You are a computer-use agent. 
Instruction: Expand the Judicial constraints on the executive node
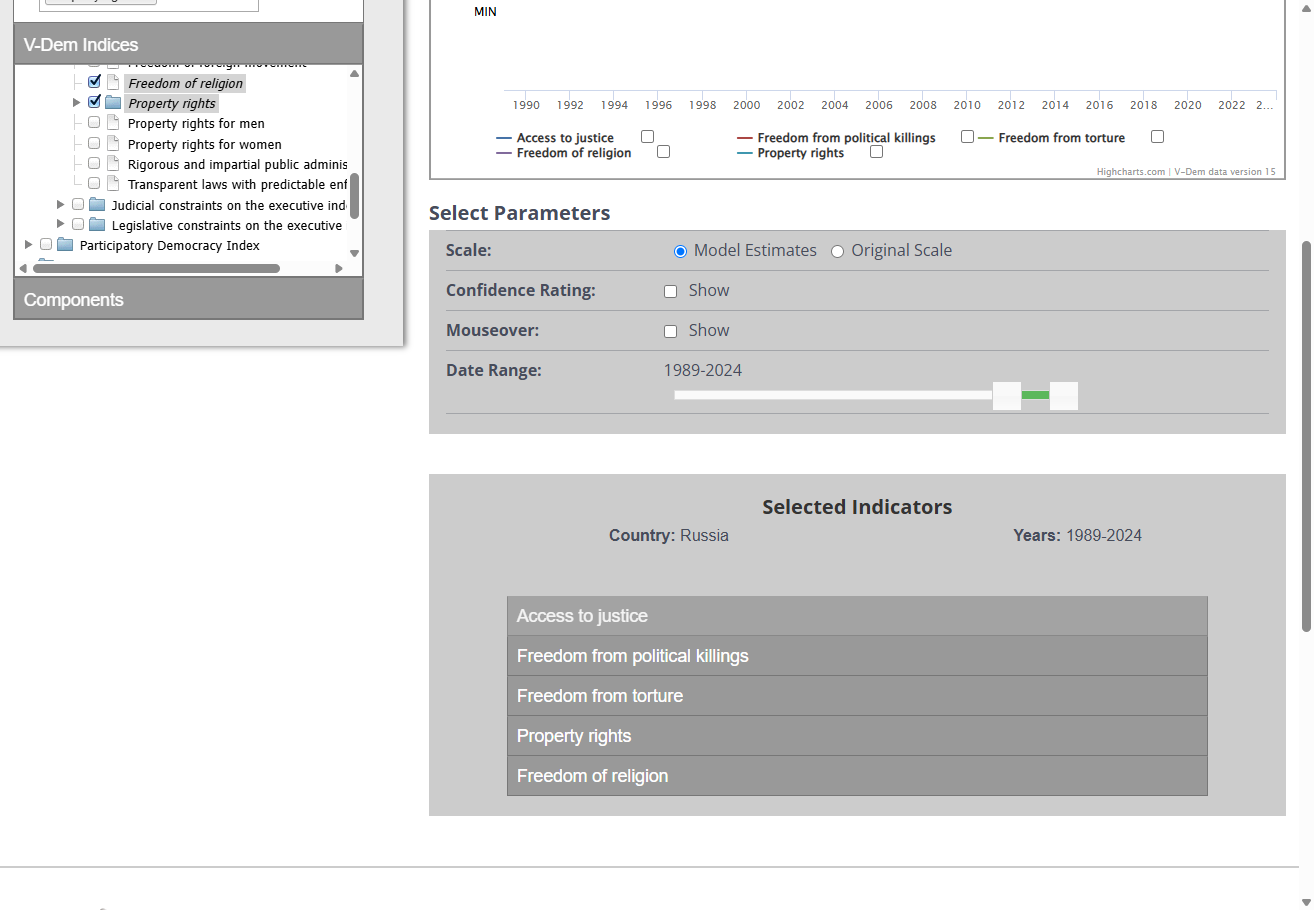tap(61, 205)
